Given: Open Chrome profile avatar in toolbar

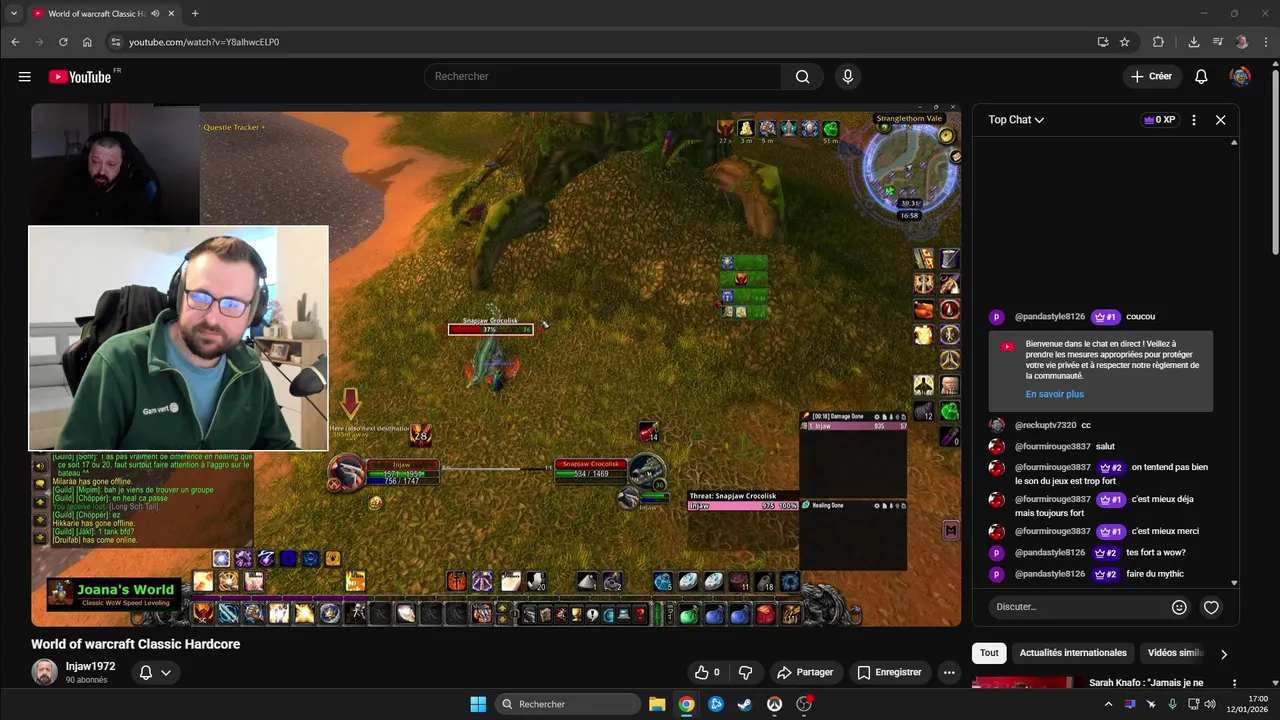Looking at the screenshot, I should point(1242,42).
